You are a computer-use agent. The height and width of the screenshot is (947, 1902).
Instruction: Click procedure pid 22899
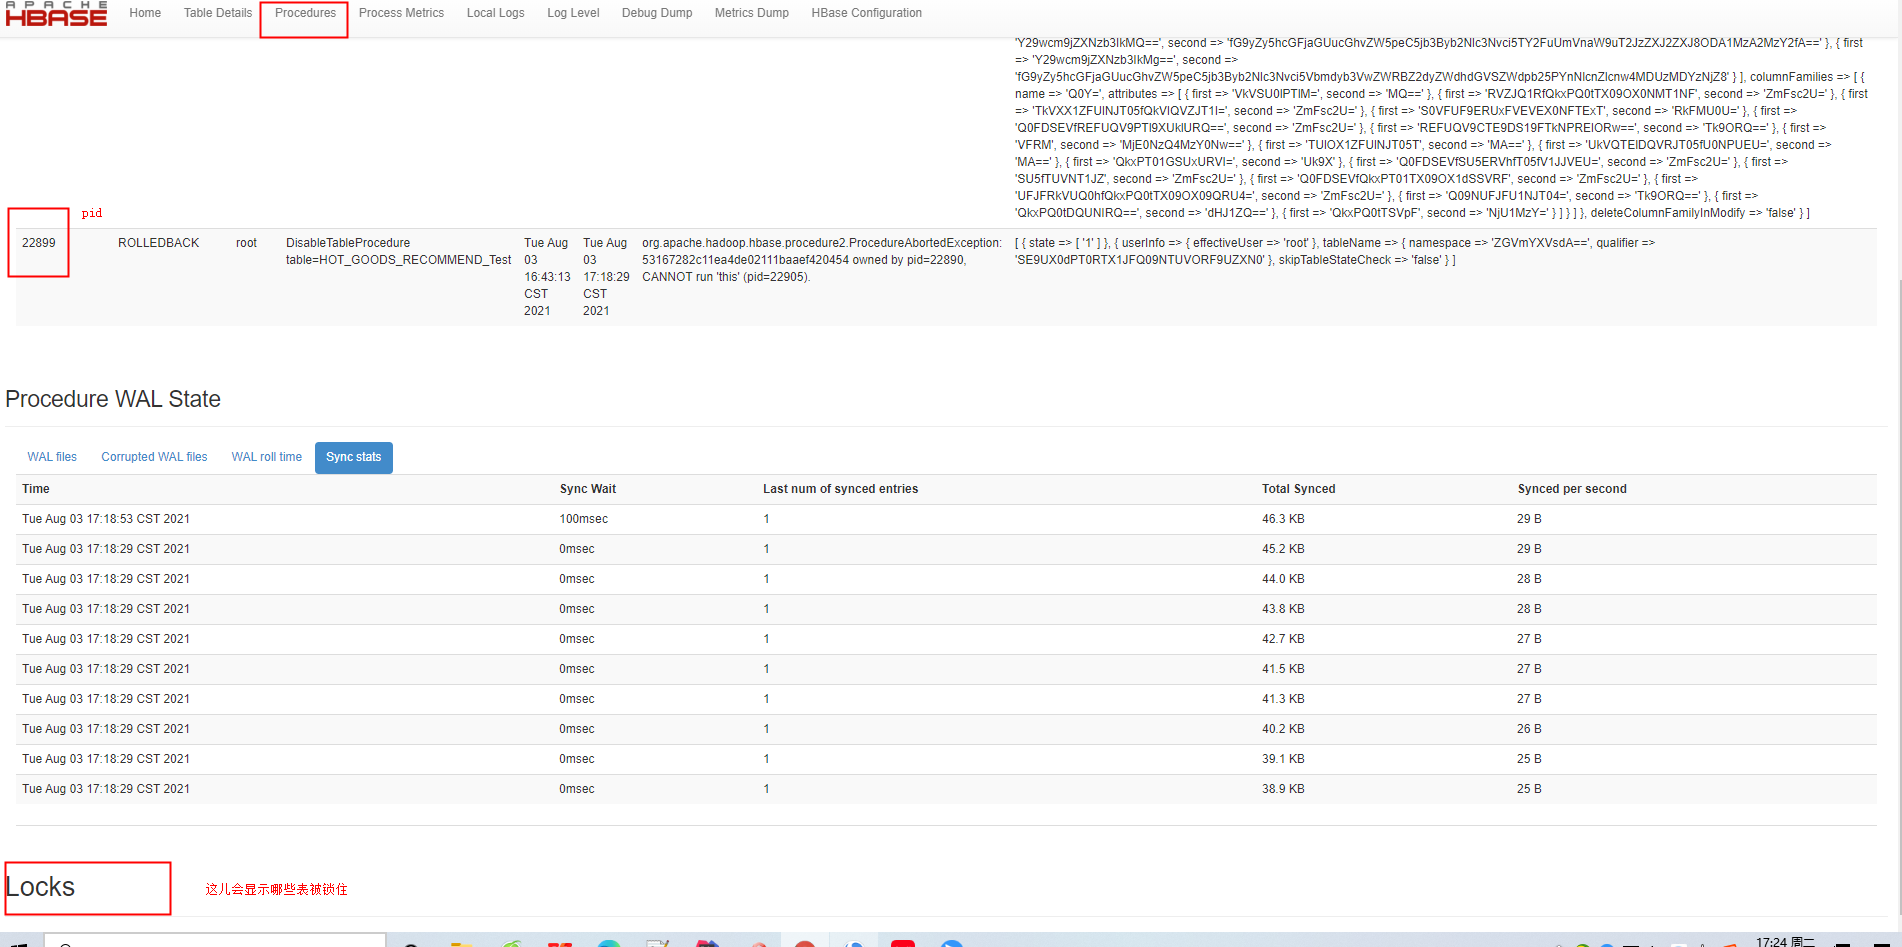click(x=39, y=243)
